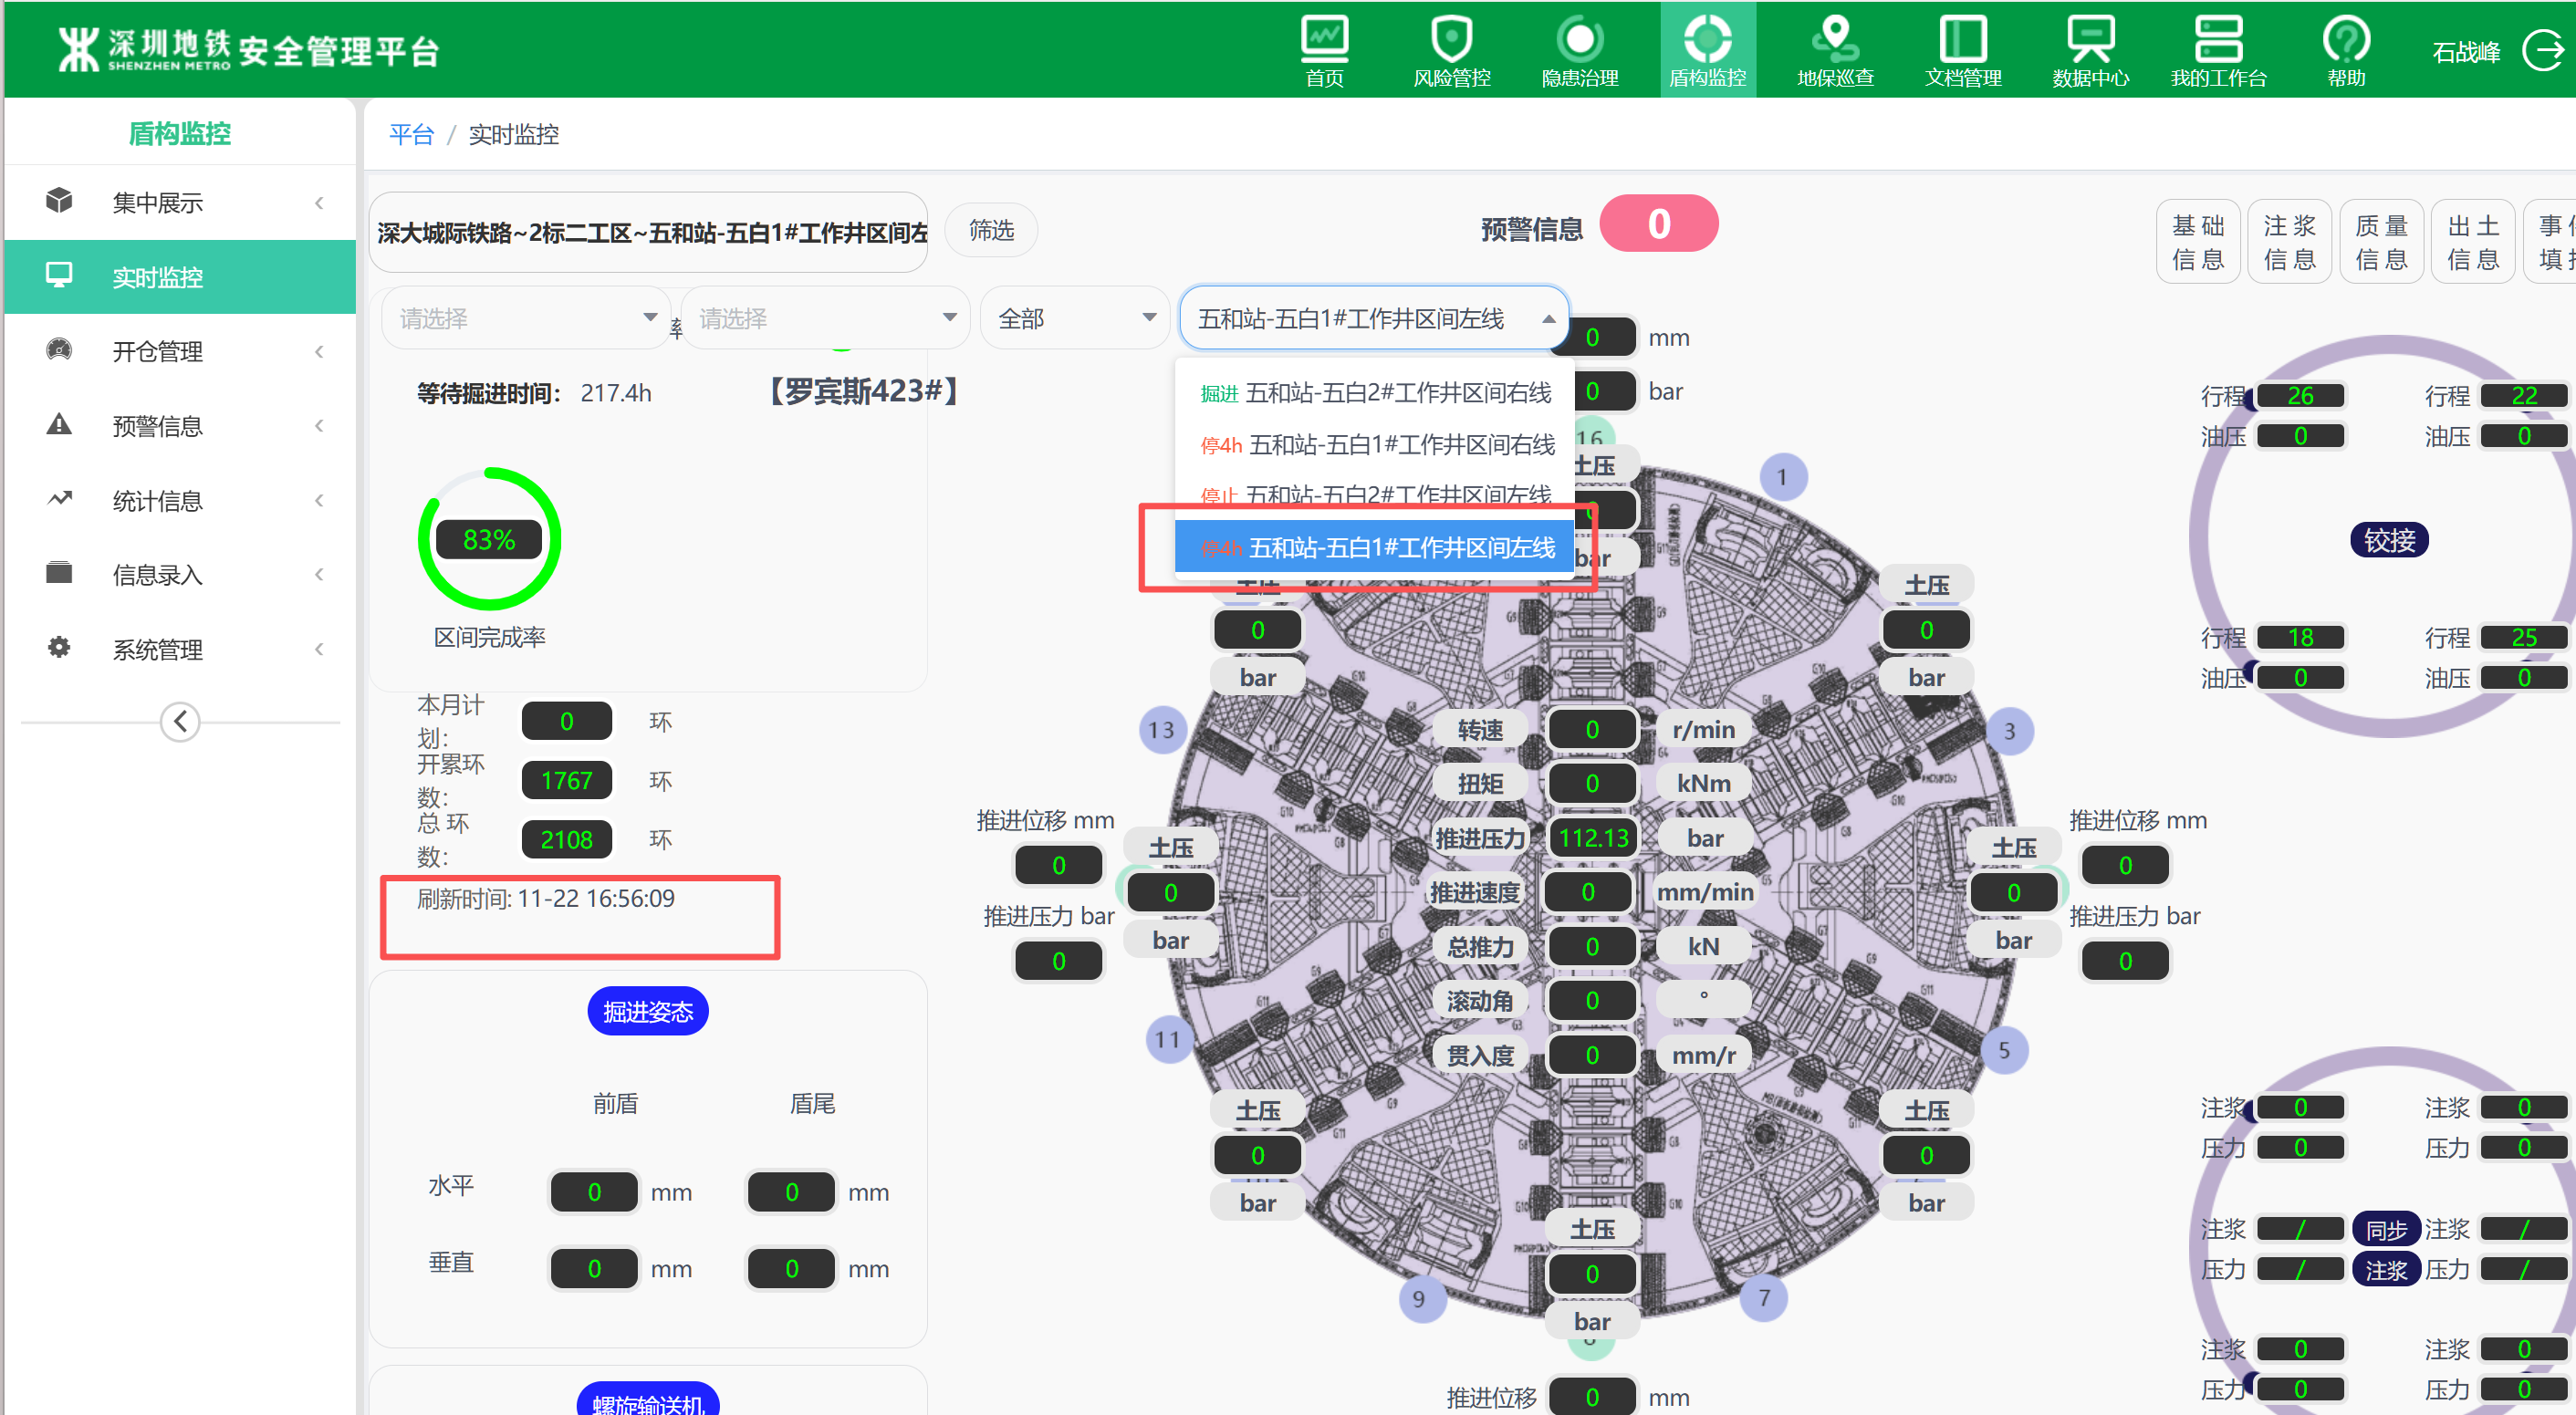Collapse sidebar with round arrow button
This screenshot has height=1415, width=2576.
(x=180, y=721)
